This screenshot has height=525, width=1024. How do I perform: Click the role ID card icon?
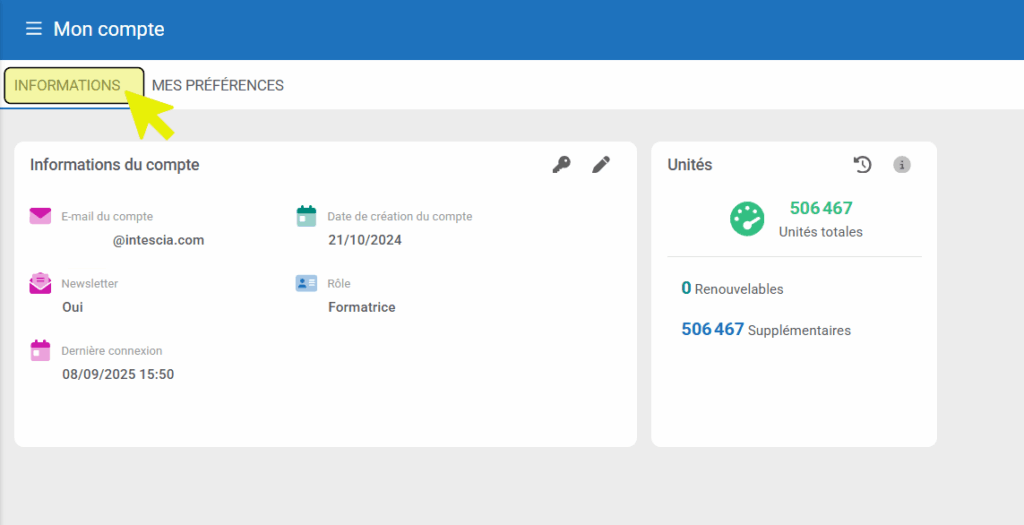coord(306,283)
